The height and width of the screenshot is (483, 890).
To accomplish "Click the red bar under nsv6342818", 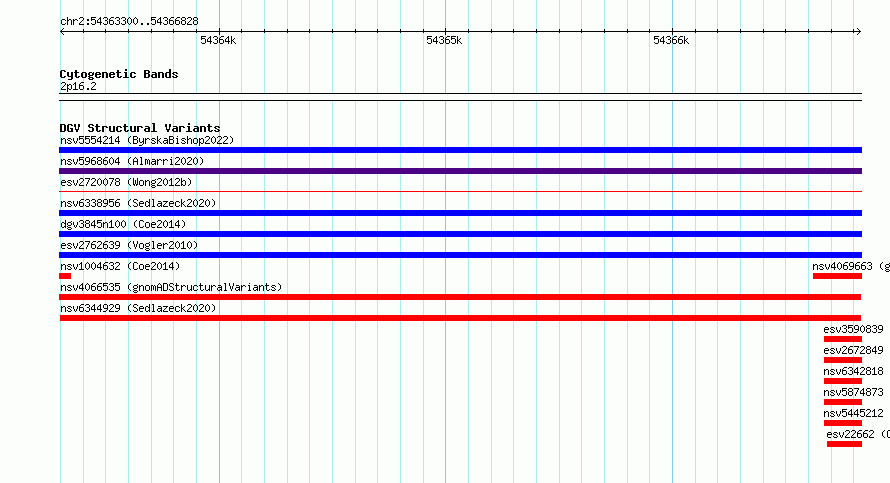I will (843, 381).
